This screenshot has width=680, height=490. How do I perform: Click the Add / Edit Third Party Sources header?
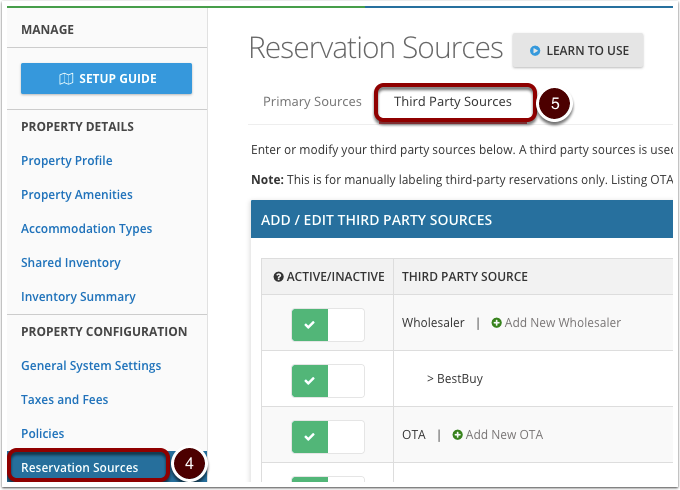[376, 220]
